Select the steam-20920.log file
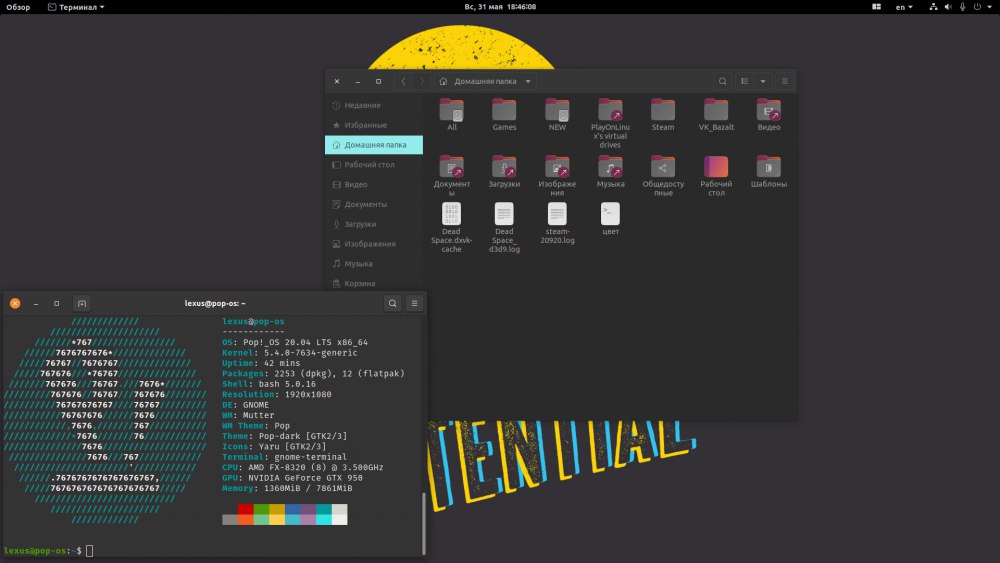This screenshot has width=1000, height=563. pos(557,223)
